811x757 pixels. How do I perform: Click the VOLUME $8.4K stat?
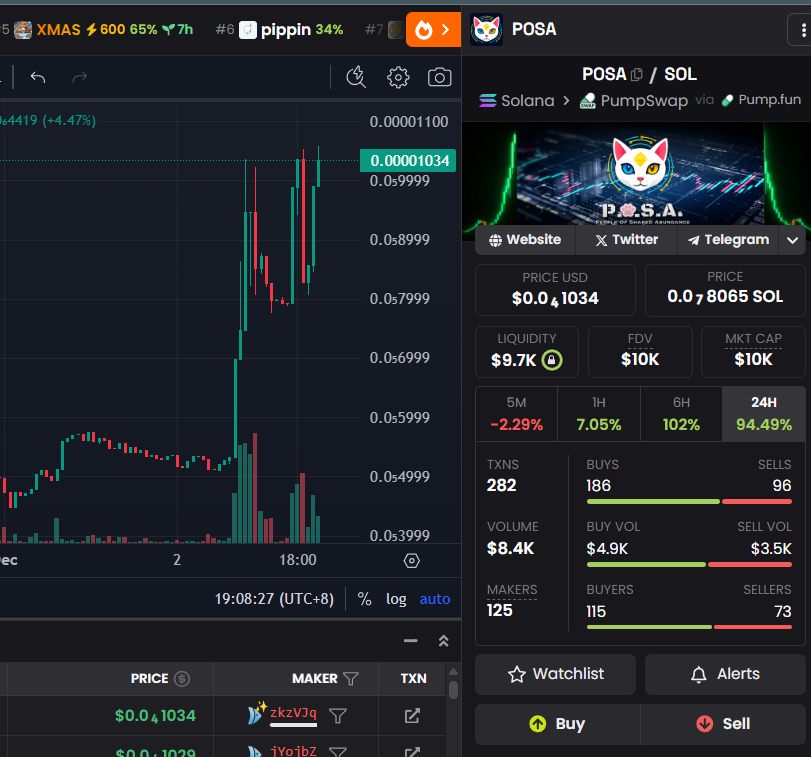pyautogui.click(x=512, y=538)
